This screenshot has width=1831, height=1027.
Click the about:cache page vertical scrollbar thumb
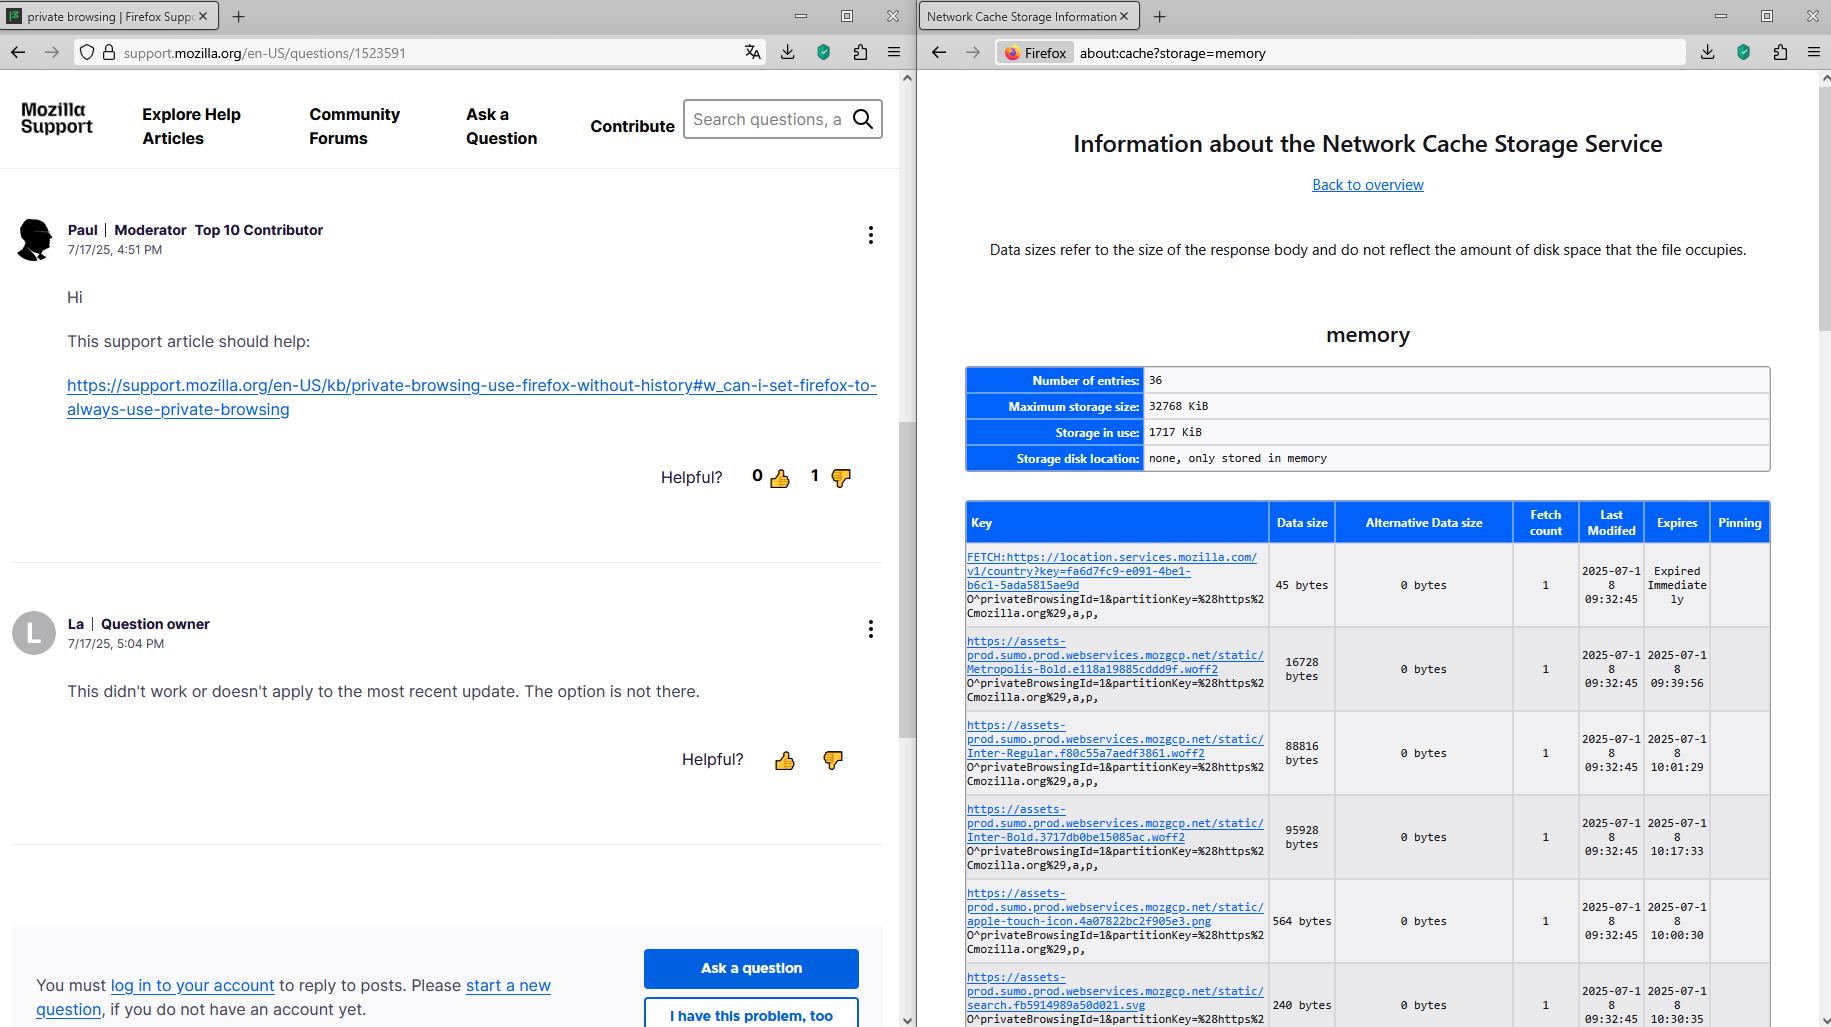tap(1824, 208)
